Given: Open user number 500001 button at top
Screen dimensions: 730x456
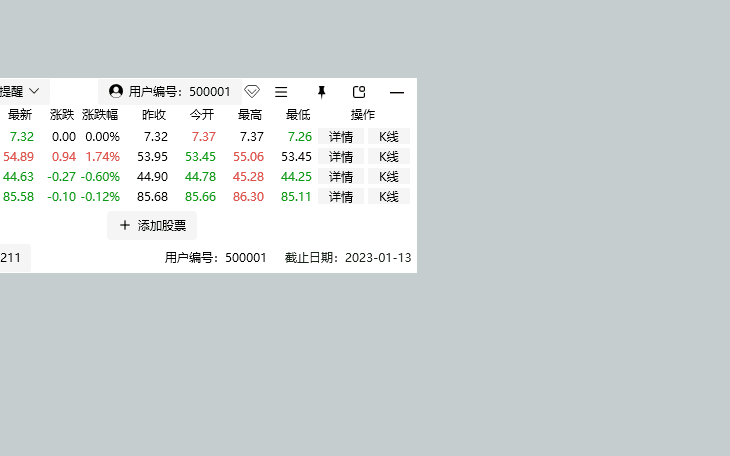Looking at the screenshot, I should 170,92.
